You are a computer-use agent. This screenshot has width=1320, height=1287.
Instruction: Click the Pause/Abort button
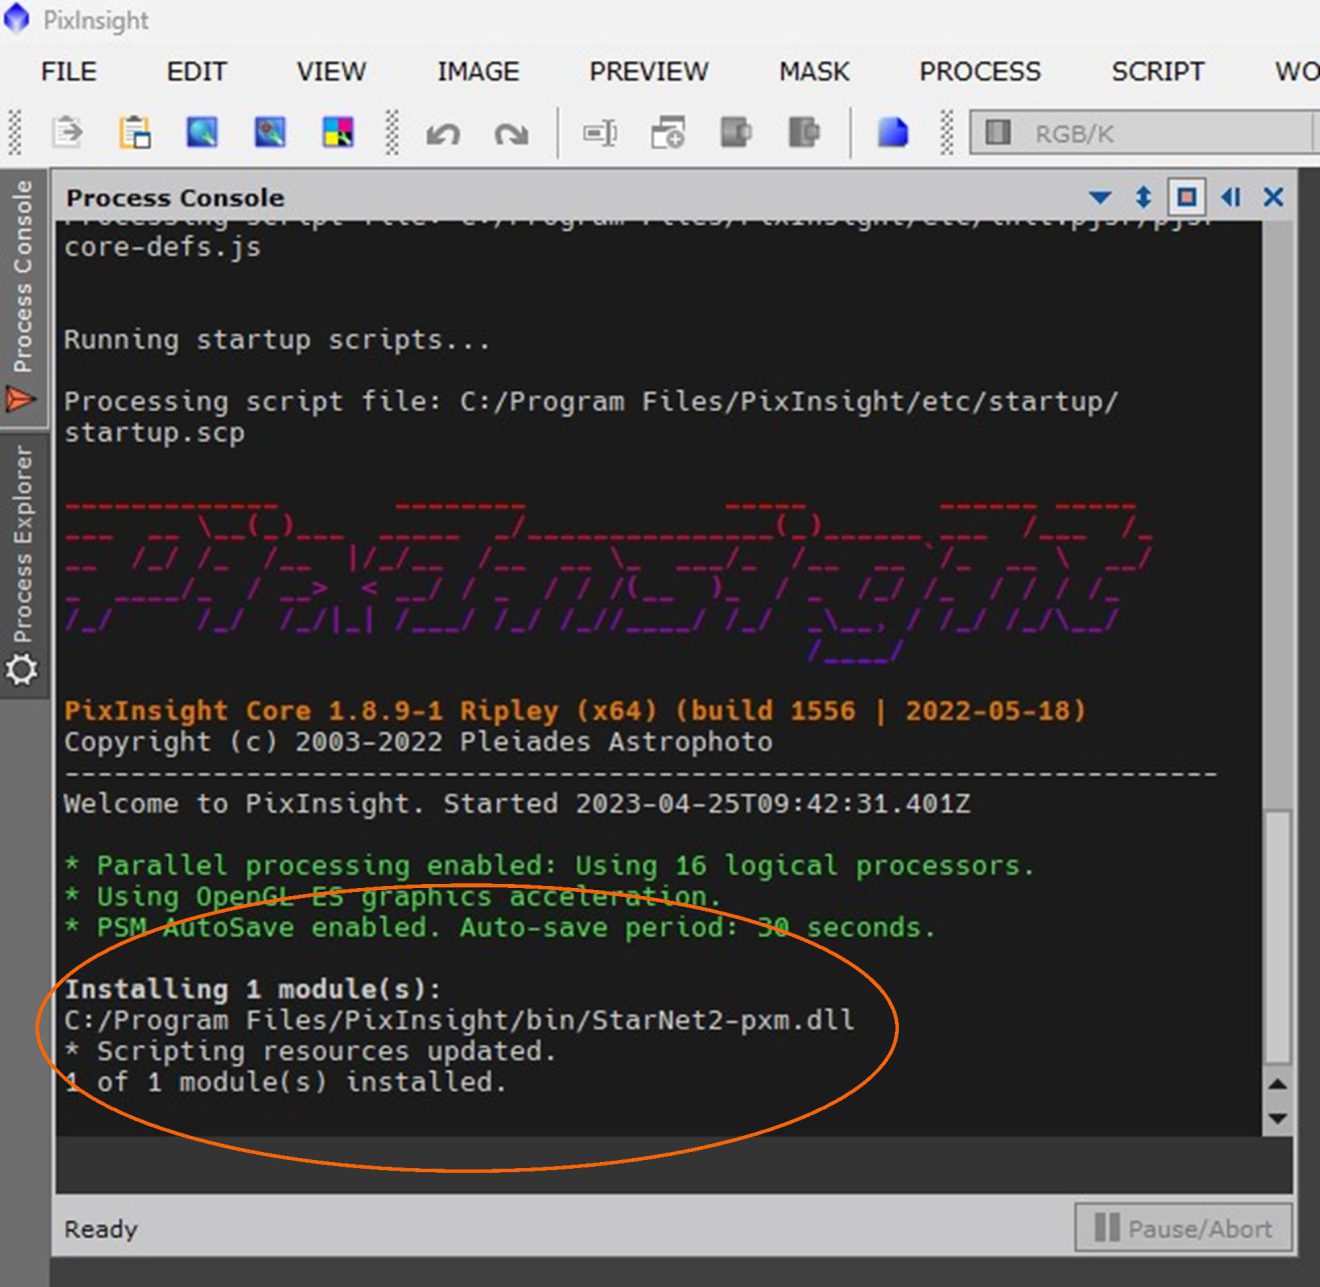click(x=1183, y=1228)
